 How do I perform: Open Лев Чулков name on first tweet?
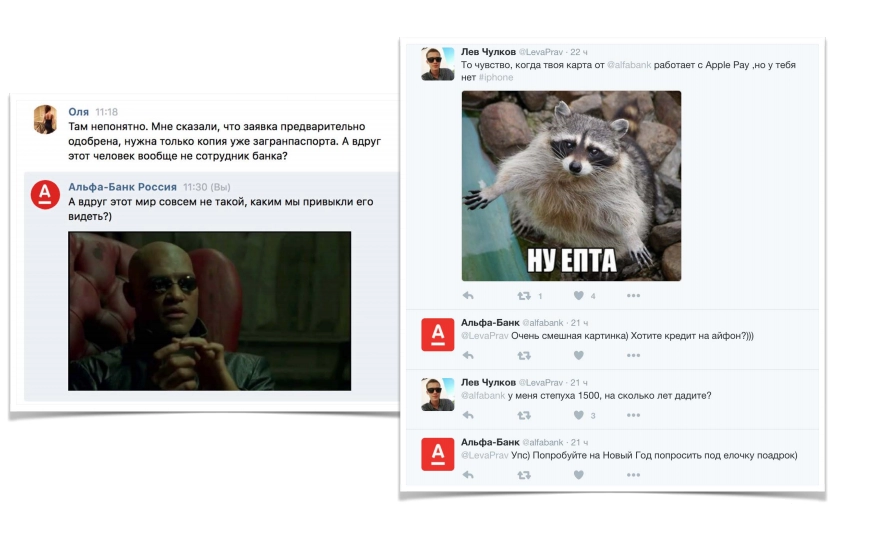[x=488, y=52]
